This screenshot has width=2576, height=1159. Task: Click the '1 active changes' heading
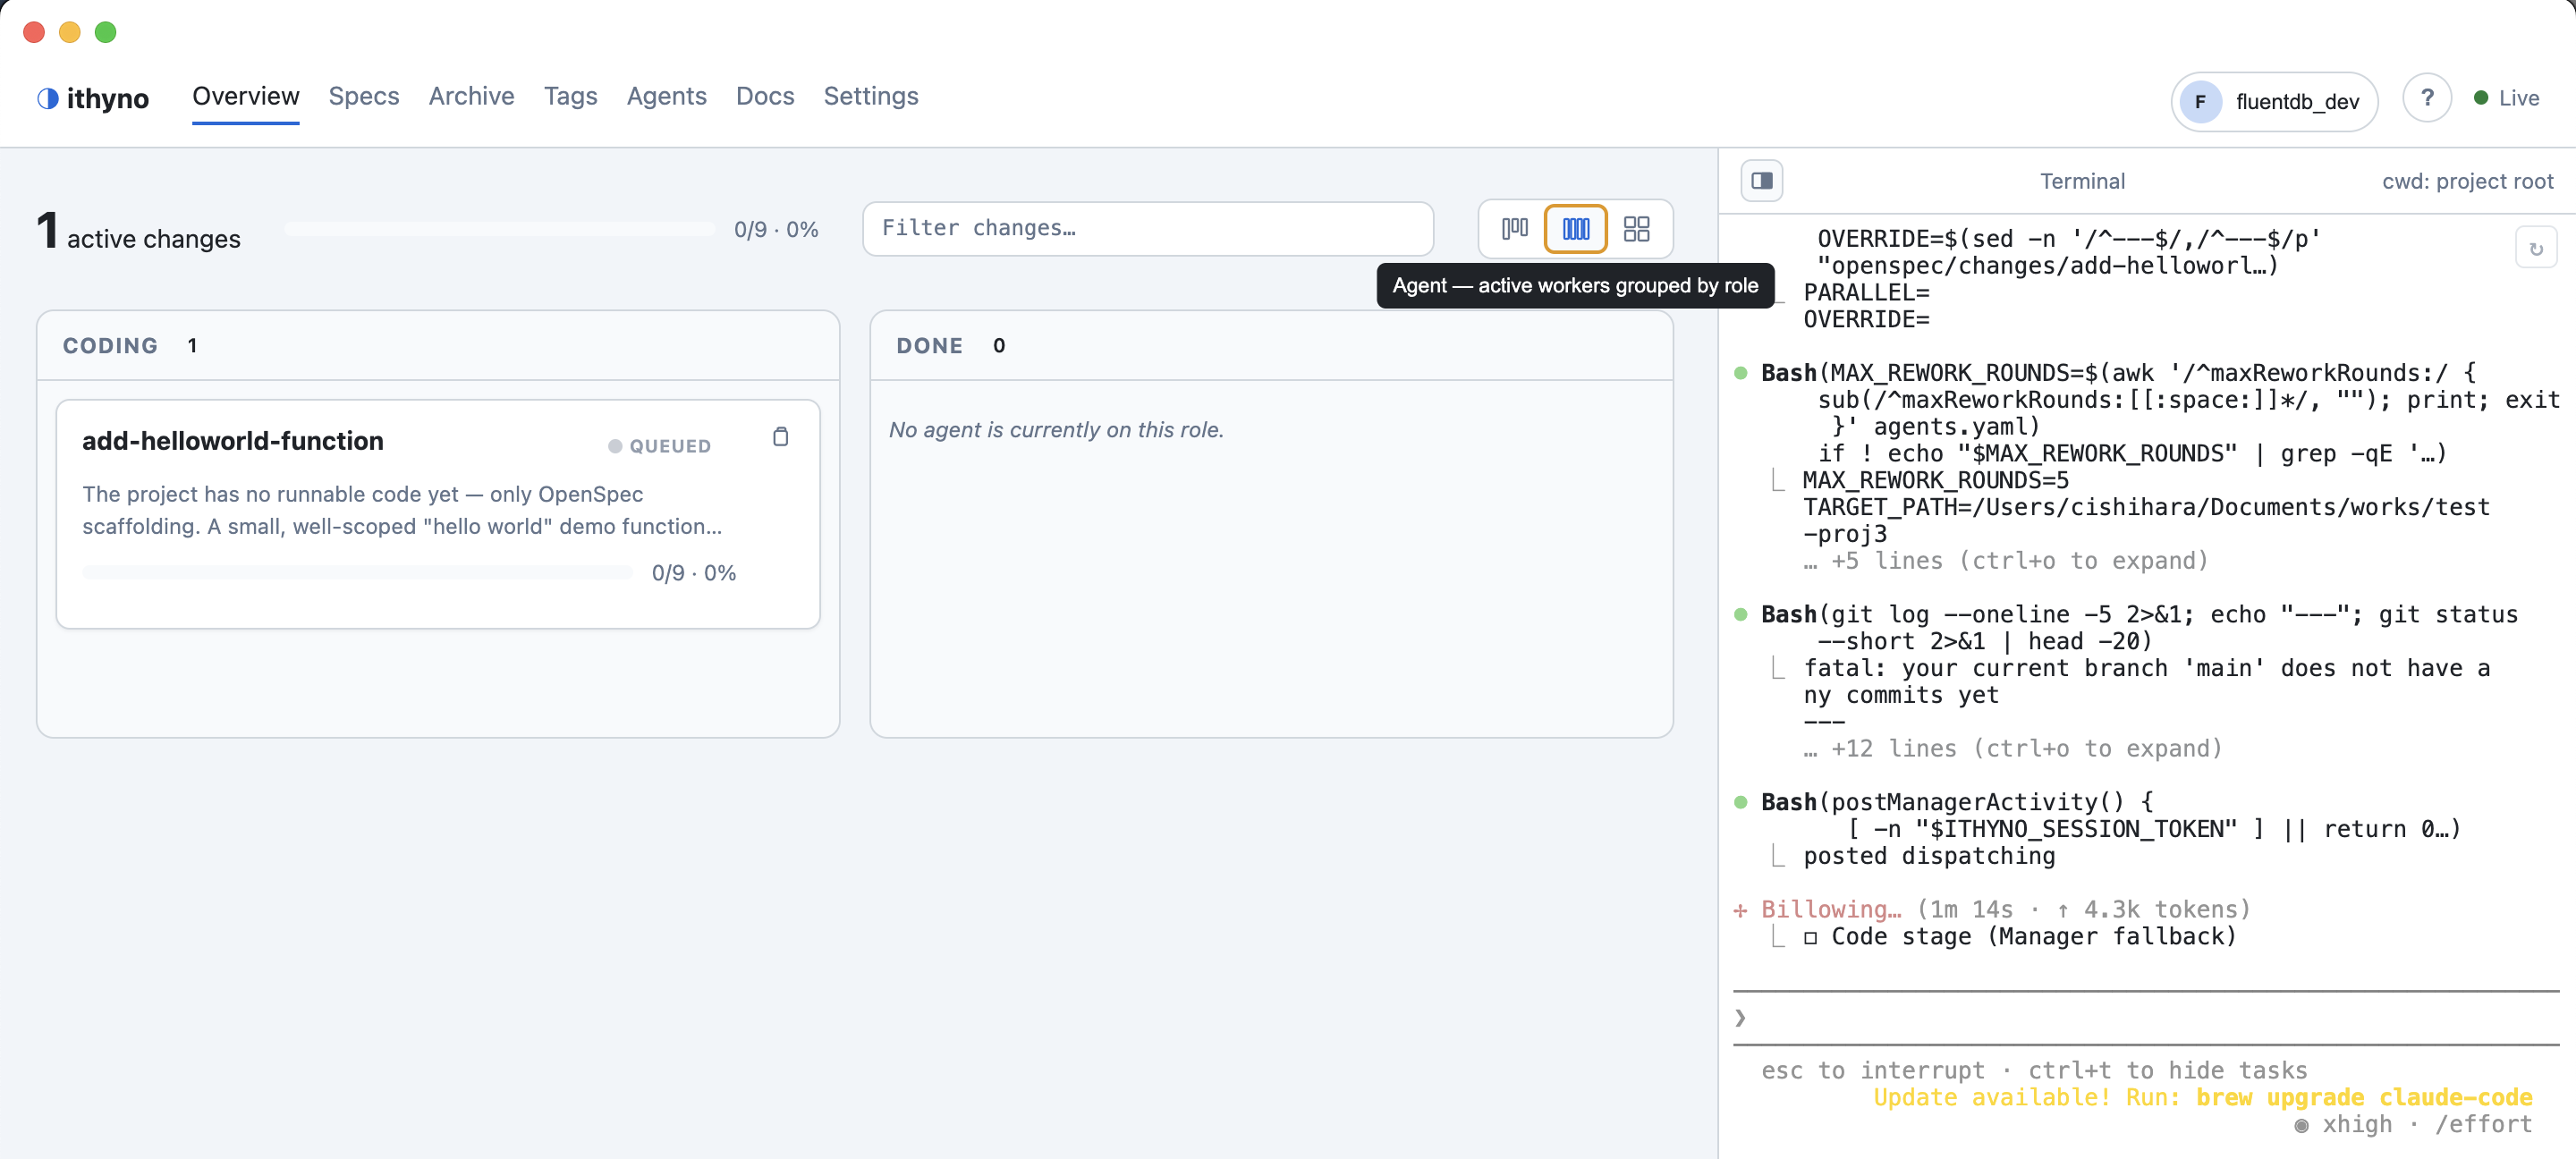[138, 232]
